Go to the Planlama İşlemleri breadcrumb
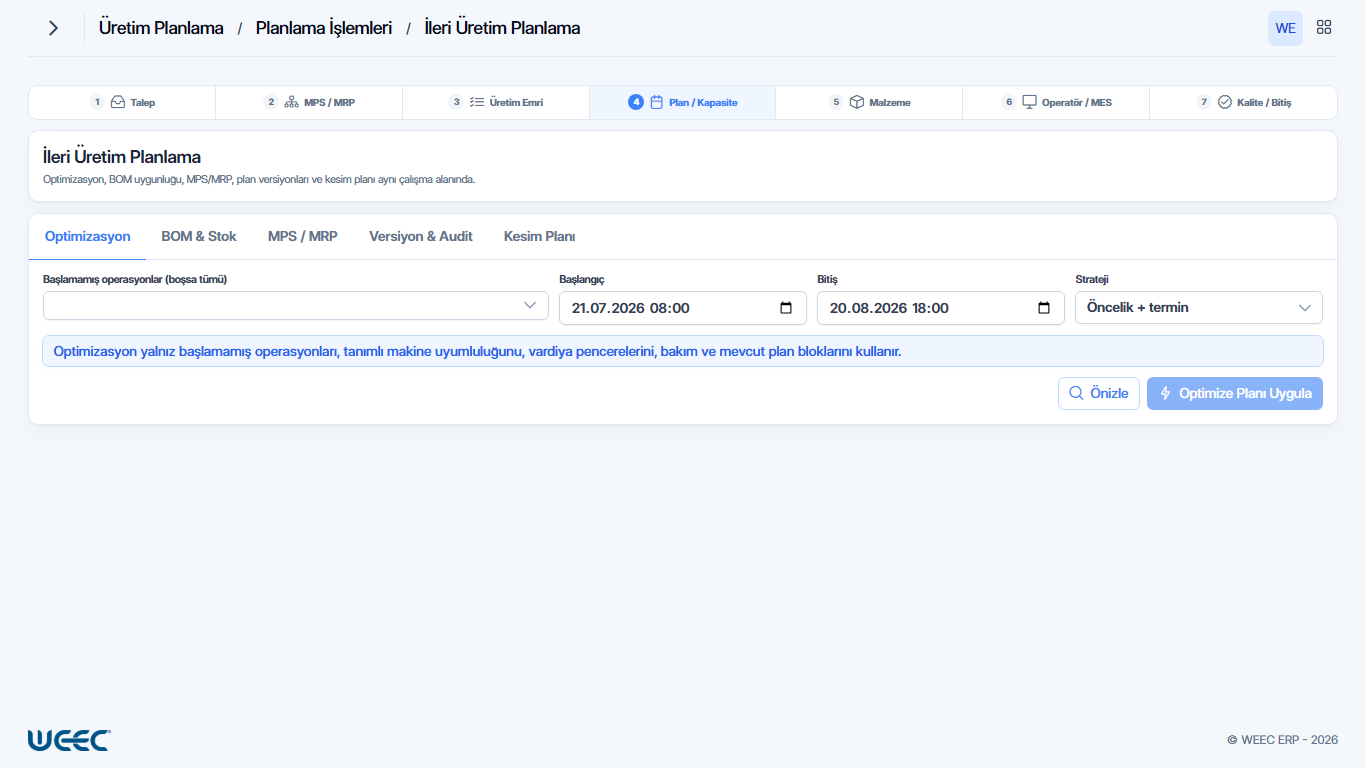Screen dimensions: 1366x768 (324, 28)
